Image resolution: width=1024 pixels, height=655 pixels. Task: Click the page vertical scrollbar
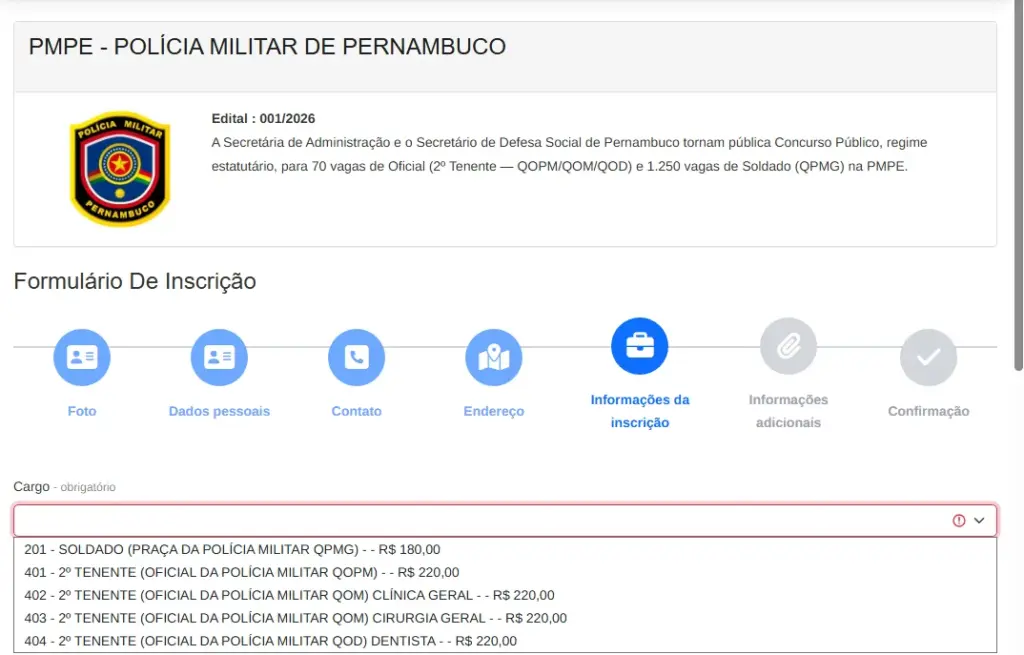coord(1017,185)
